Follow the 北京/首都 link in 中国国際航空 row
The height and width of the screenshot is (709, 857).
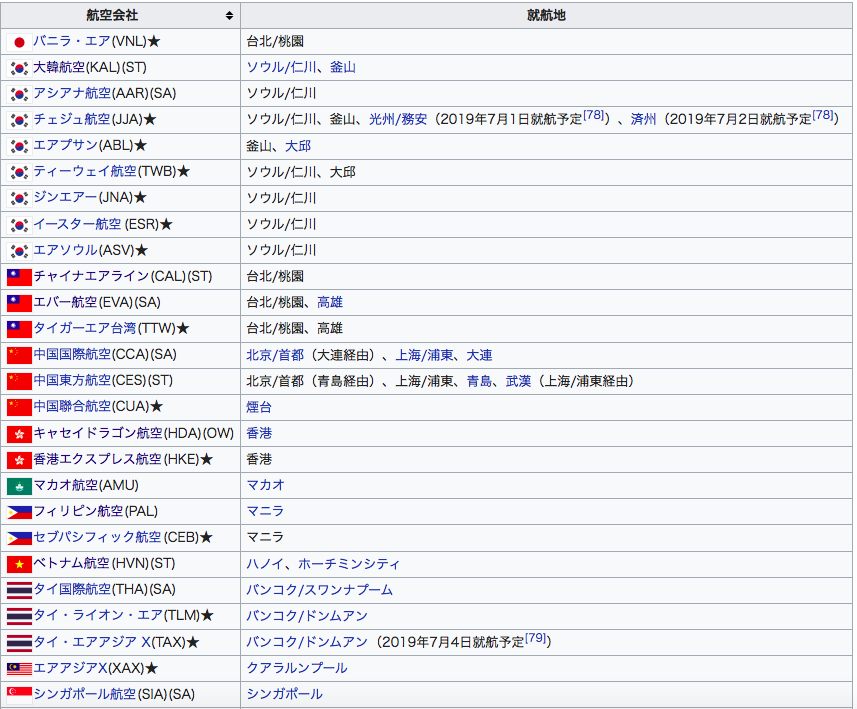[x=275, y=355]
